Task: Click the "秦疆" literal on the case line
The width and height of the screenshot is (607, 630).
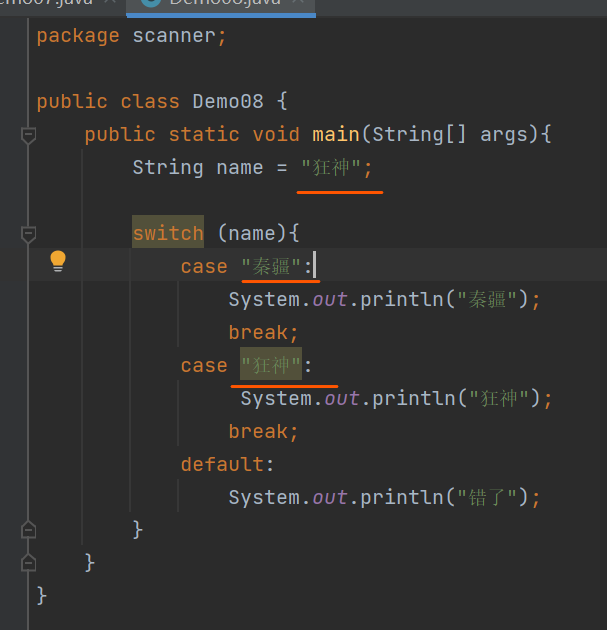Action: (270, 266)
